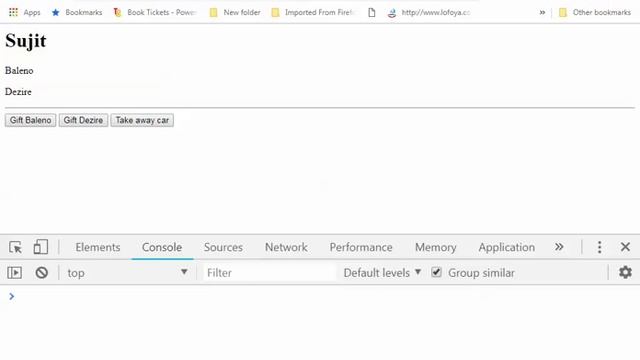The height and width of the screenshot is (360, 640).
Task: Open the blank page bookmark icon
Action: (x=371, y=12)
